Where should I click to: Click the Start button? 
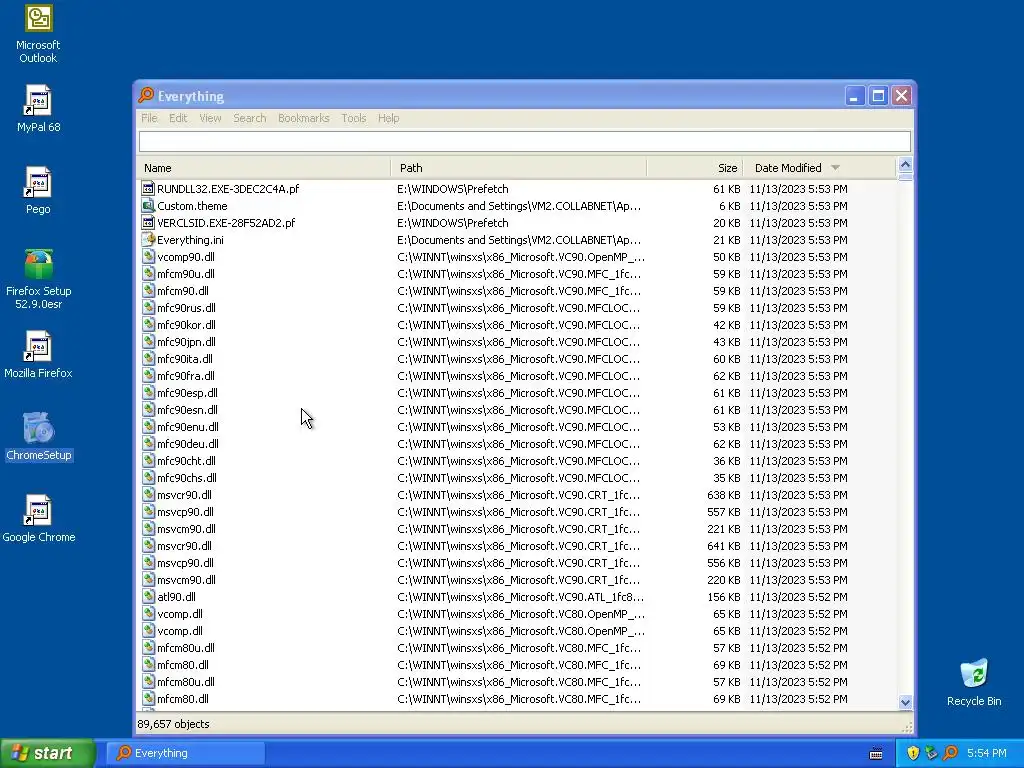(x=47, y=753)
